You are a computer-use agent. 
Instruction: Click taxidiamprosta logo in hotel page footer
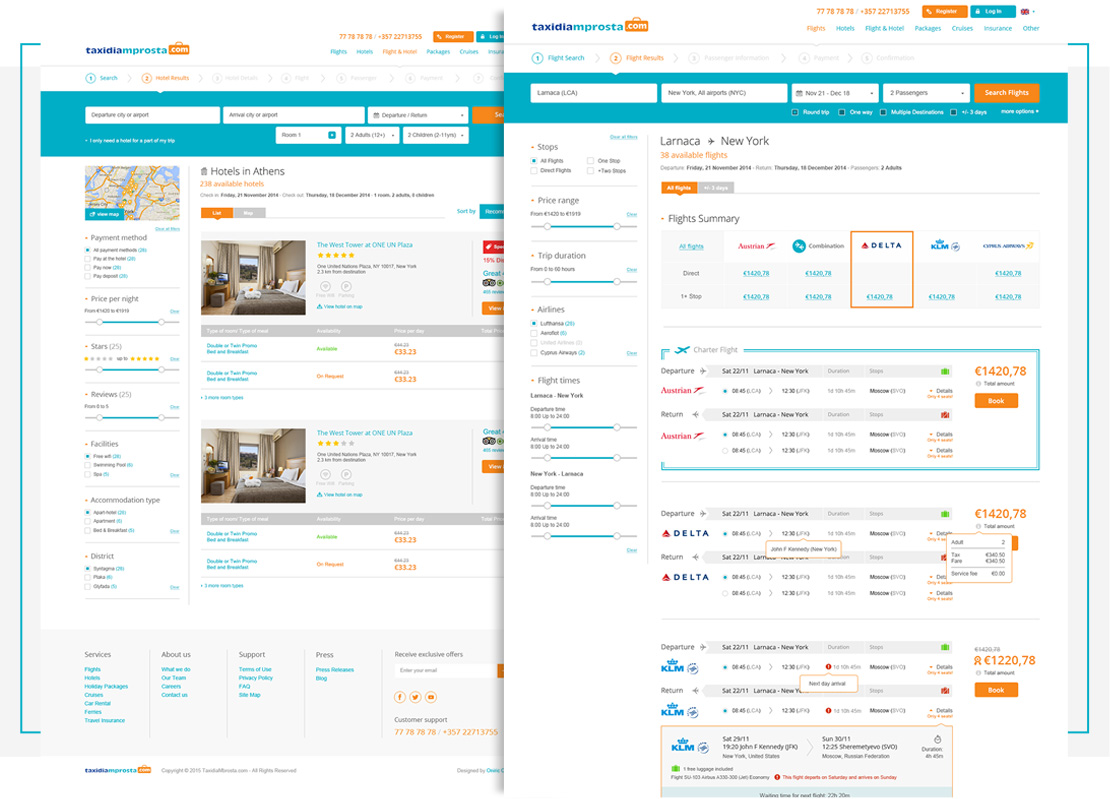[x=118, y=770]
